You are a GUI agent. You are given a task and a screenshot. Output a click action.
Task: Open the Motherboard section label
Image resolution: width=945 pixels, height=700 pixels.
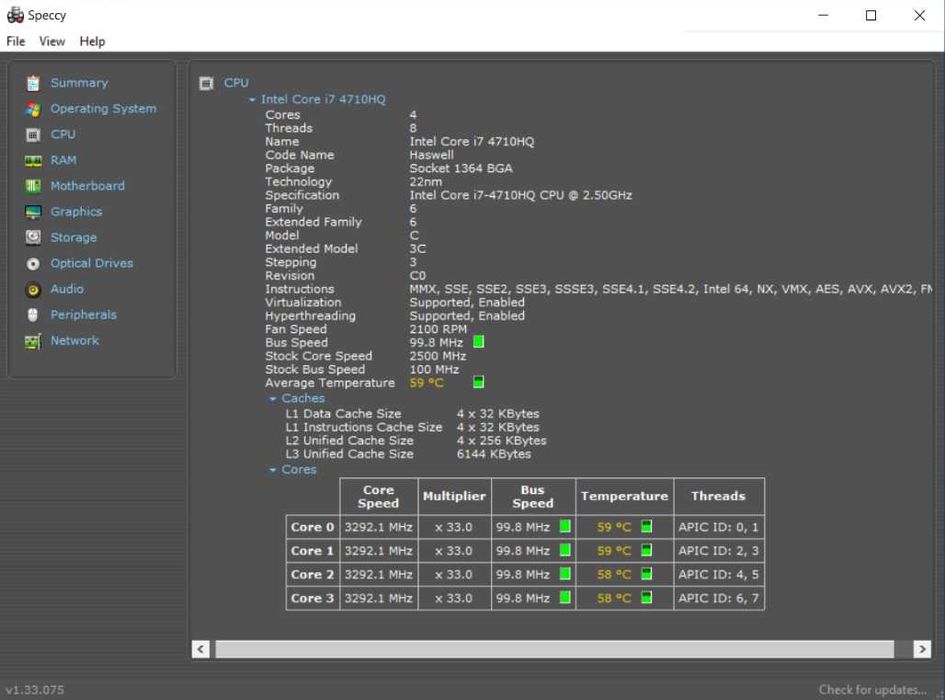pyautogui.click(x=87, y=186)
